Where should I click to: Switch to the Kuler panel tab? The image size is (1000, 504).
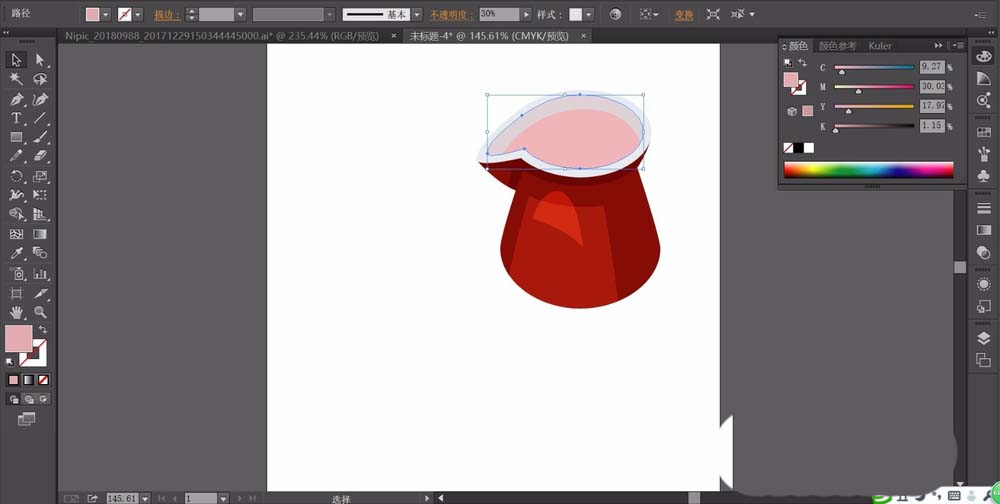coord(880,45)
